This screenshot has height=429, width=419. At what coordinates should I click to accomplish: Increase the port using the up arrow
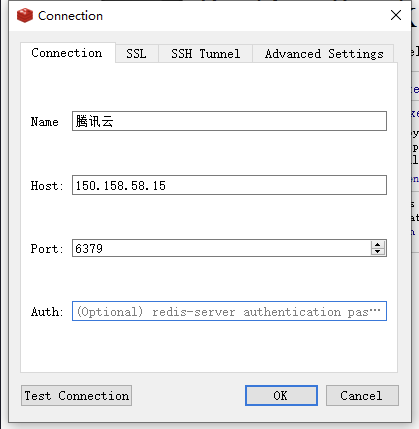(377, 245)
